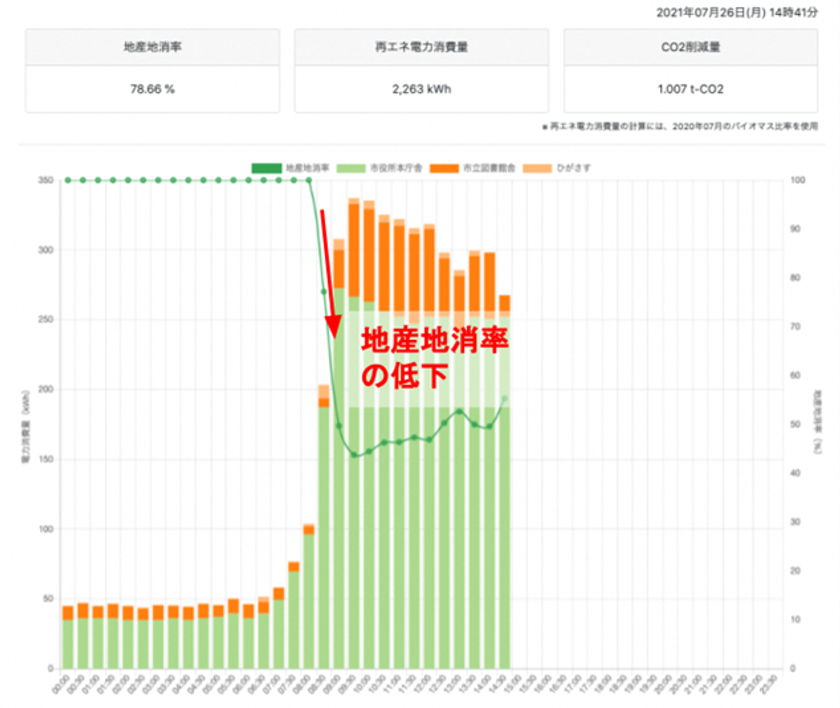Select the CO2削減量 card header

pos(691,47)
